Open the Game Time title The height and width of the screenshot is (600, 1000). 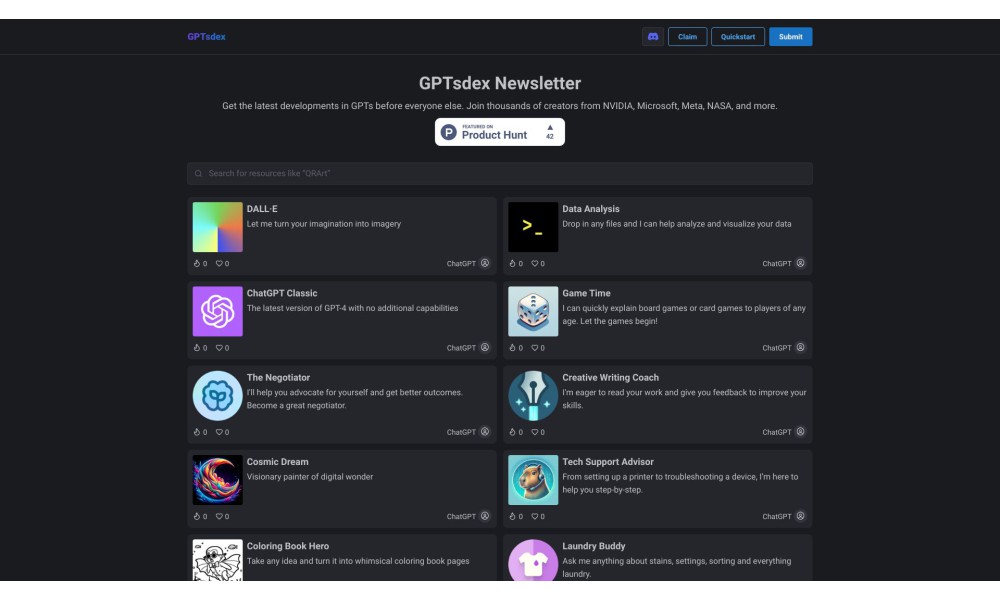point(586,293)
